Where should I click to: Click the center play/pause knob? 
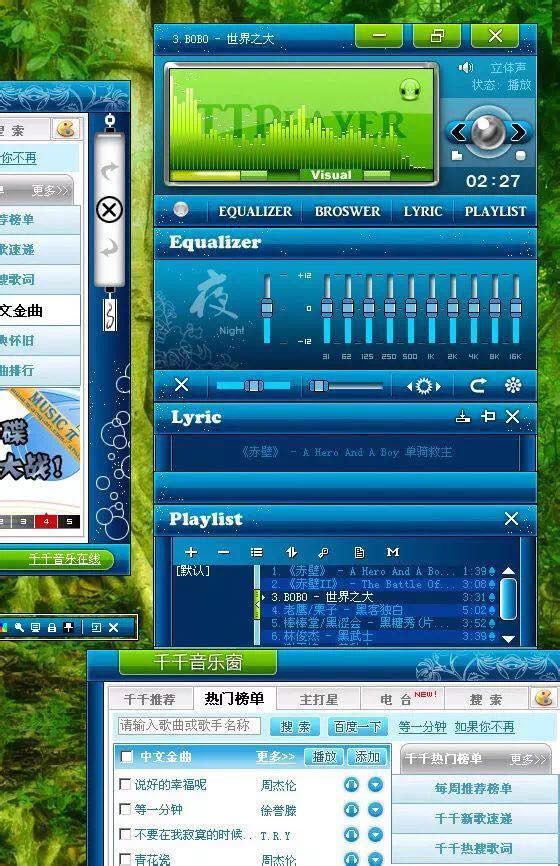488,131
